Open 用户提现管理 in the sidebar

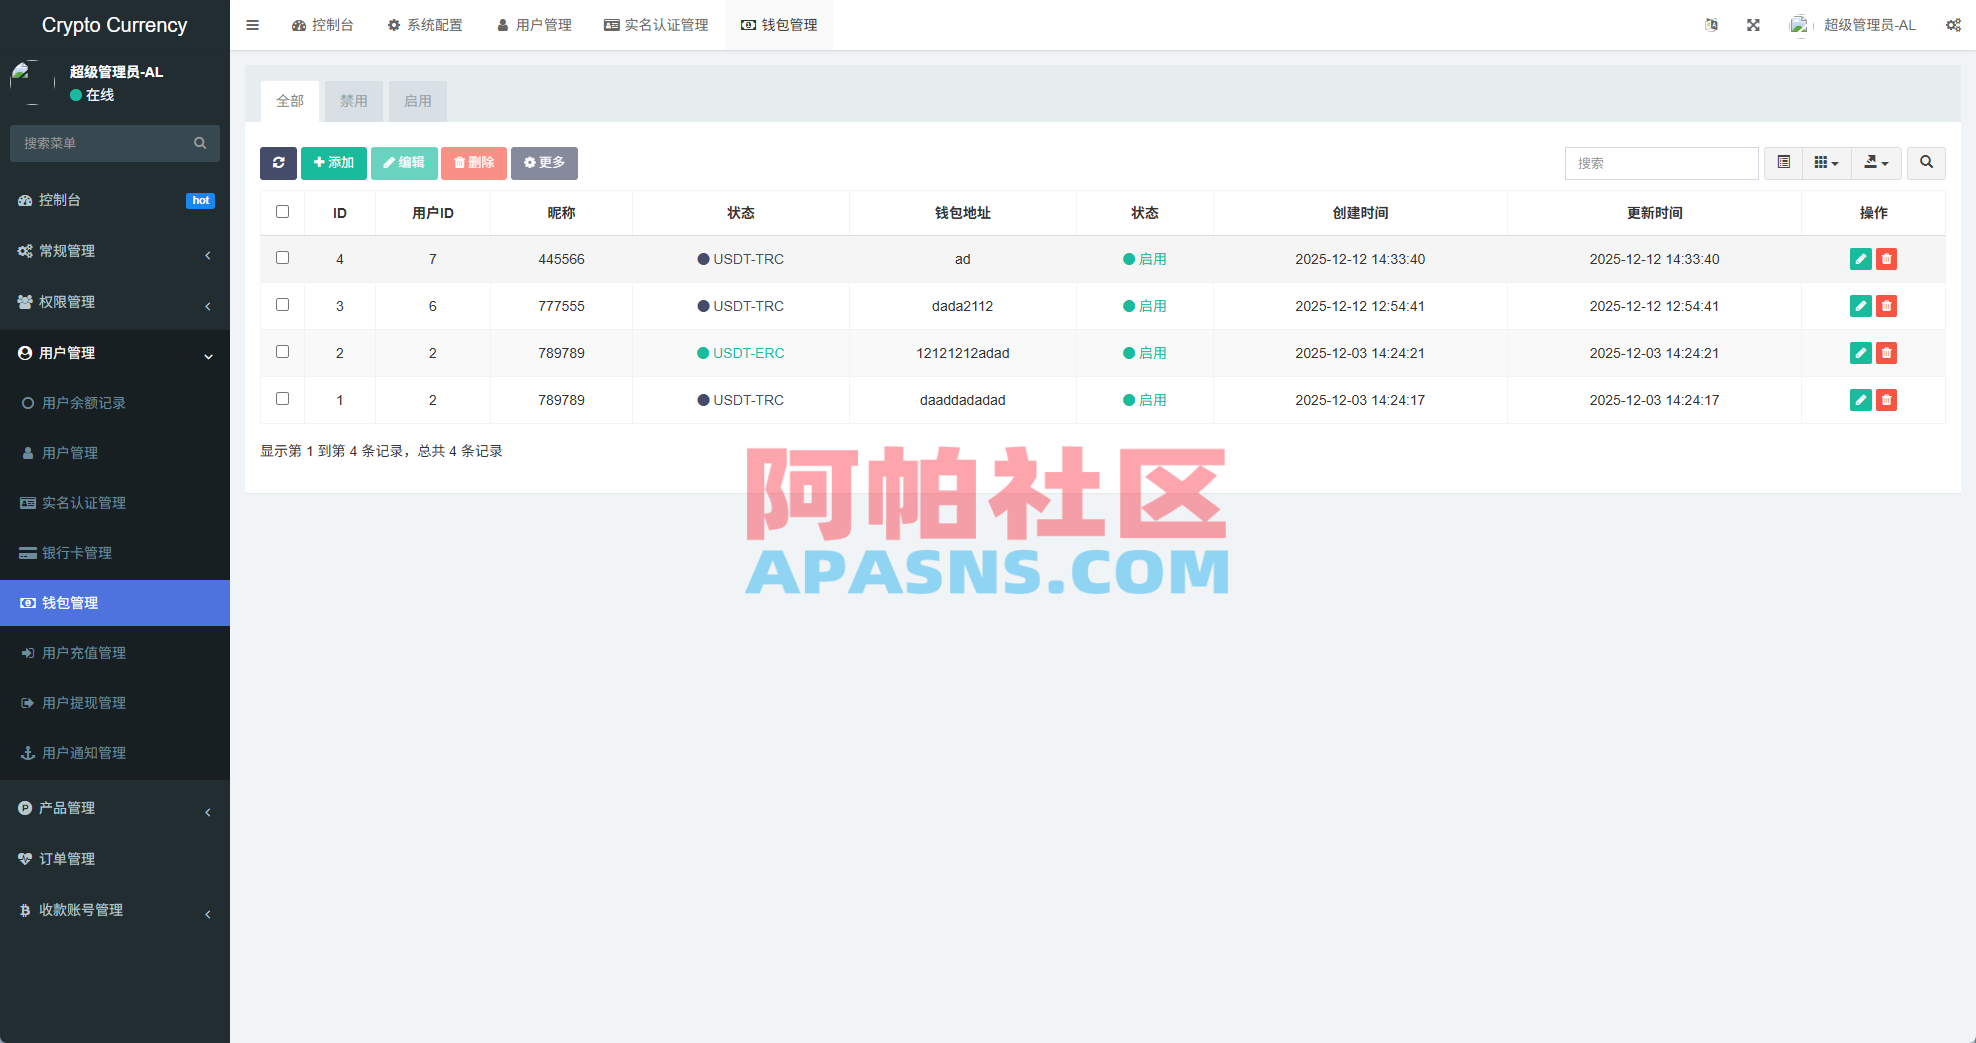pyautogui.click(x=115, y=703)
